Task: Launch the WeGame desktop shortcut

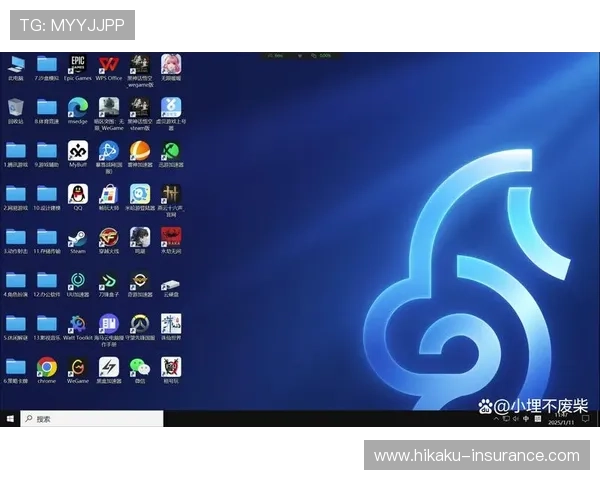Action: [77, 367]
